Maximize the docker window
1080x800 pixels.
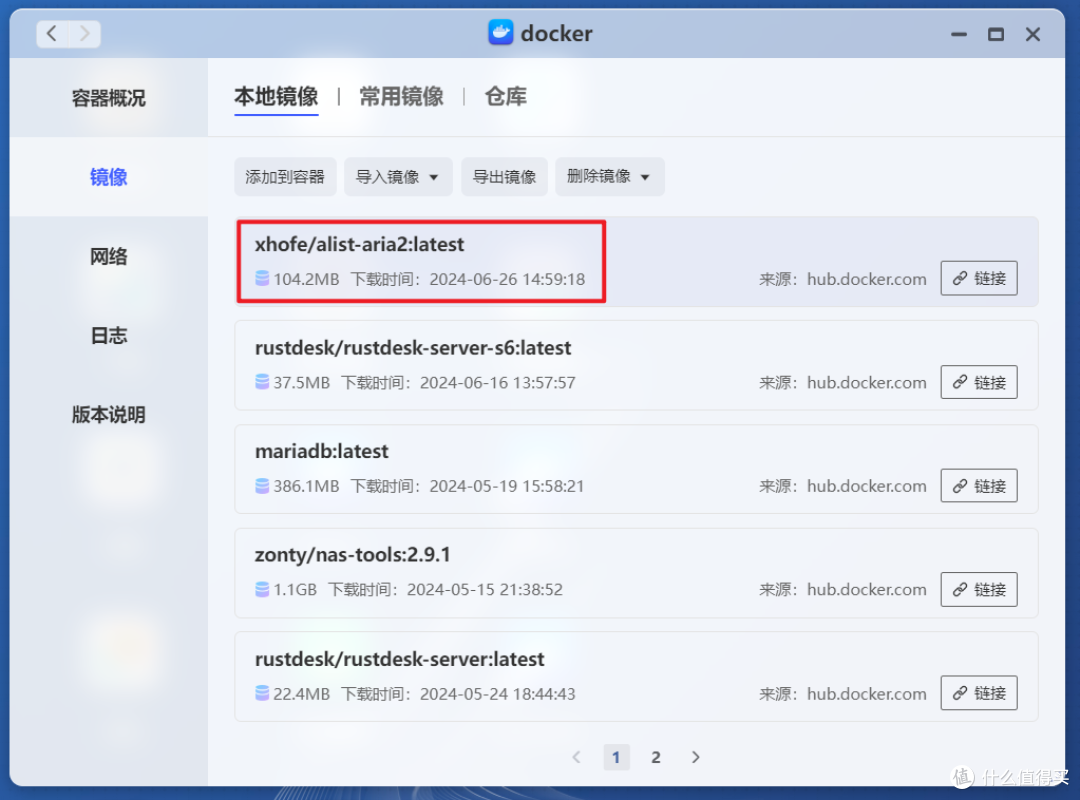[995, 34]
